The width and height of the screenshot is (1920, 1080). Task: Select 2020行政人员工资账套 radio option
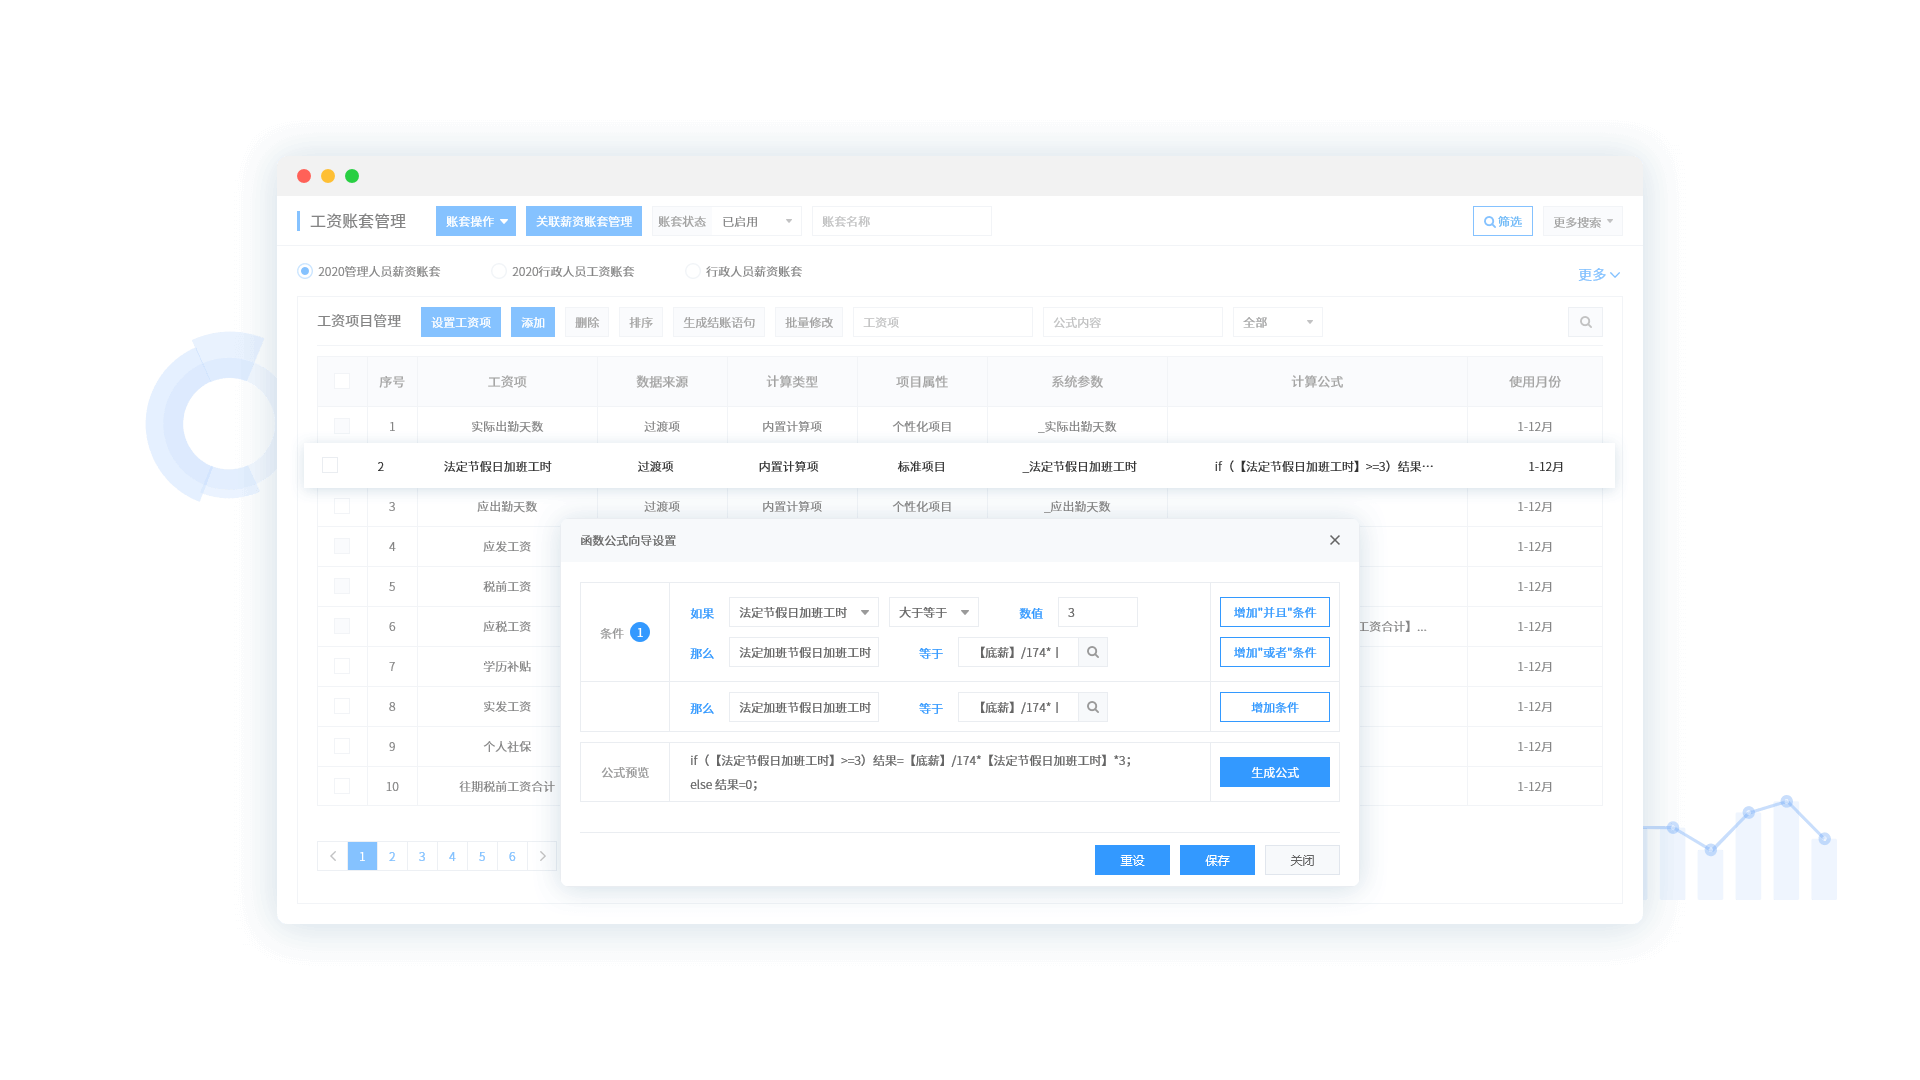coord(499,271)
